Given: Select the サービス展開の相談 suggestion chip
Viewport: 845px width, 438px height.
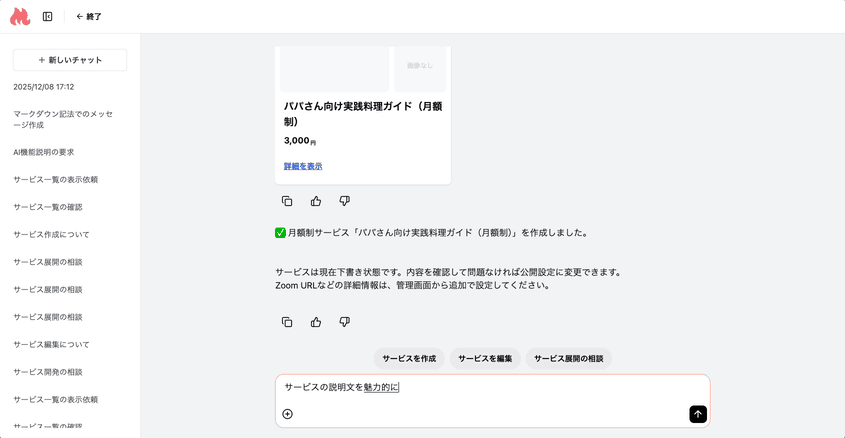Looking at the screenshot, I should (x=568, y=358).
